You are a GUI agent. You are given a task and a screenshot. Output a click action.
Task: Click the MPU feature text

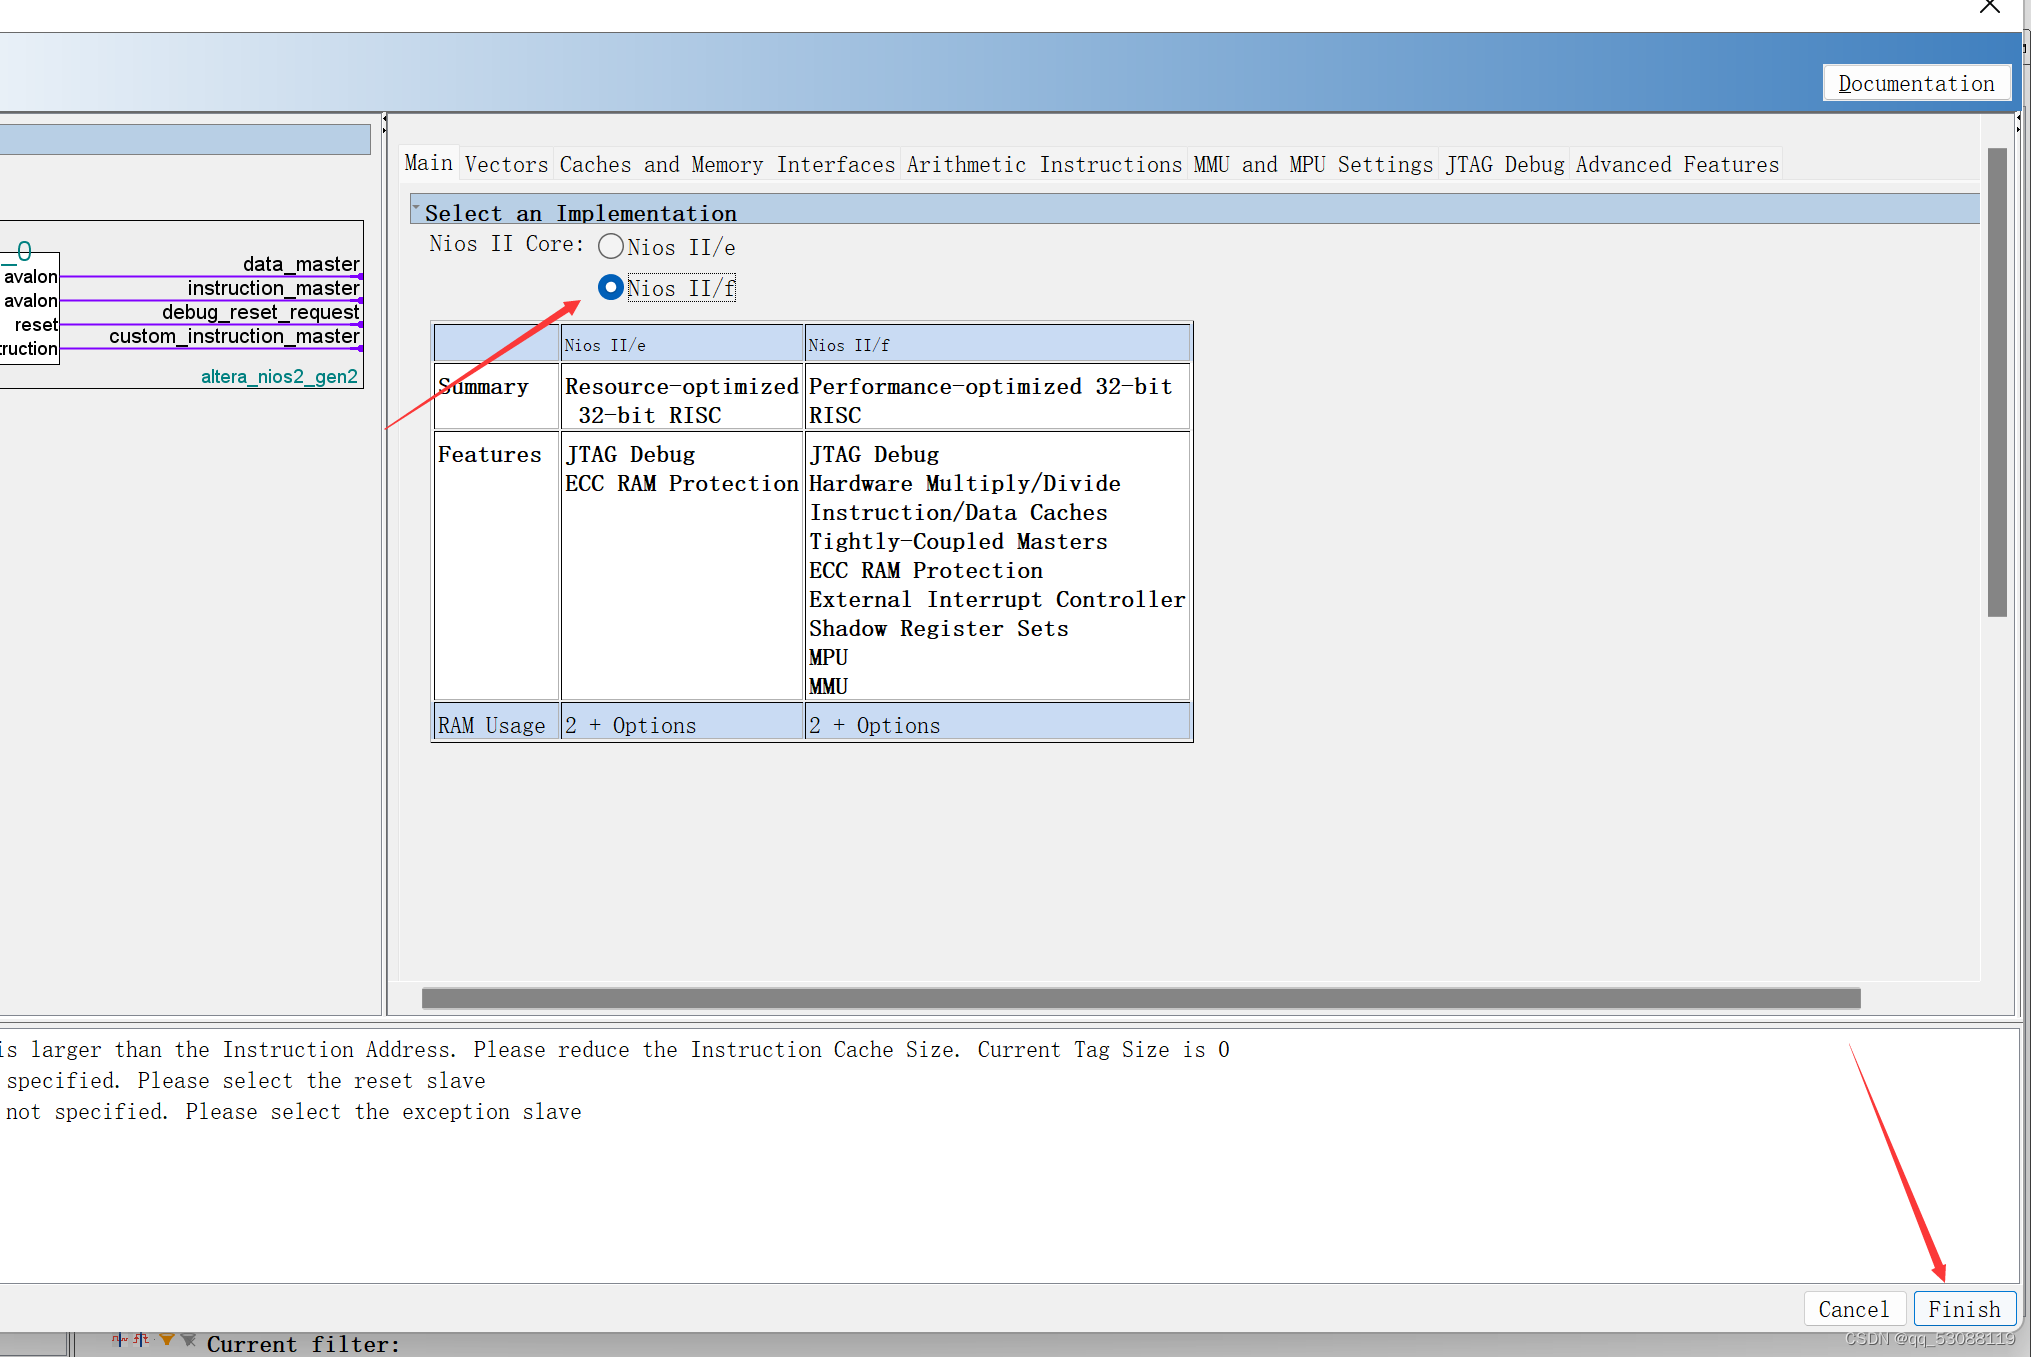828,658
